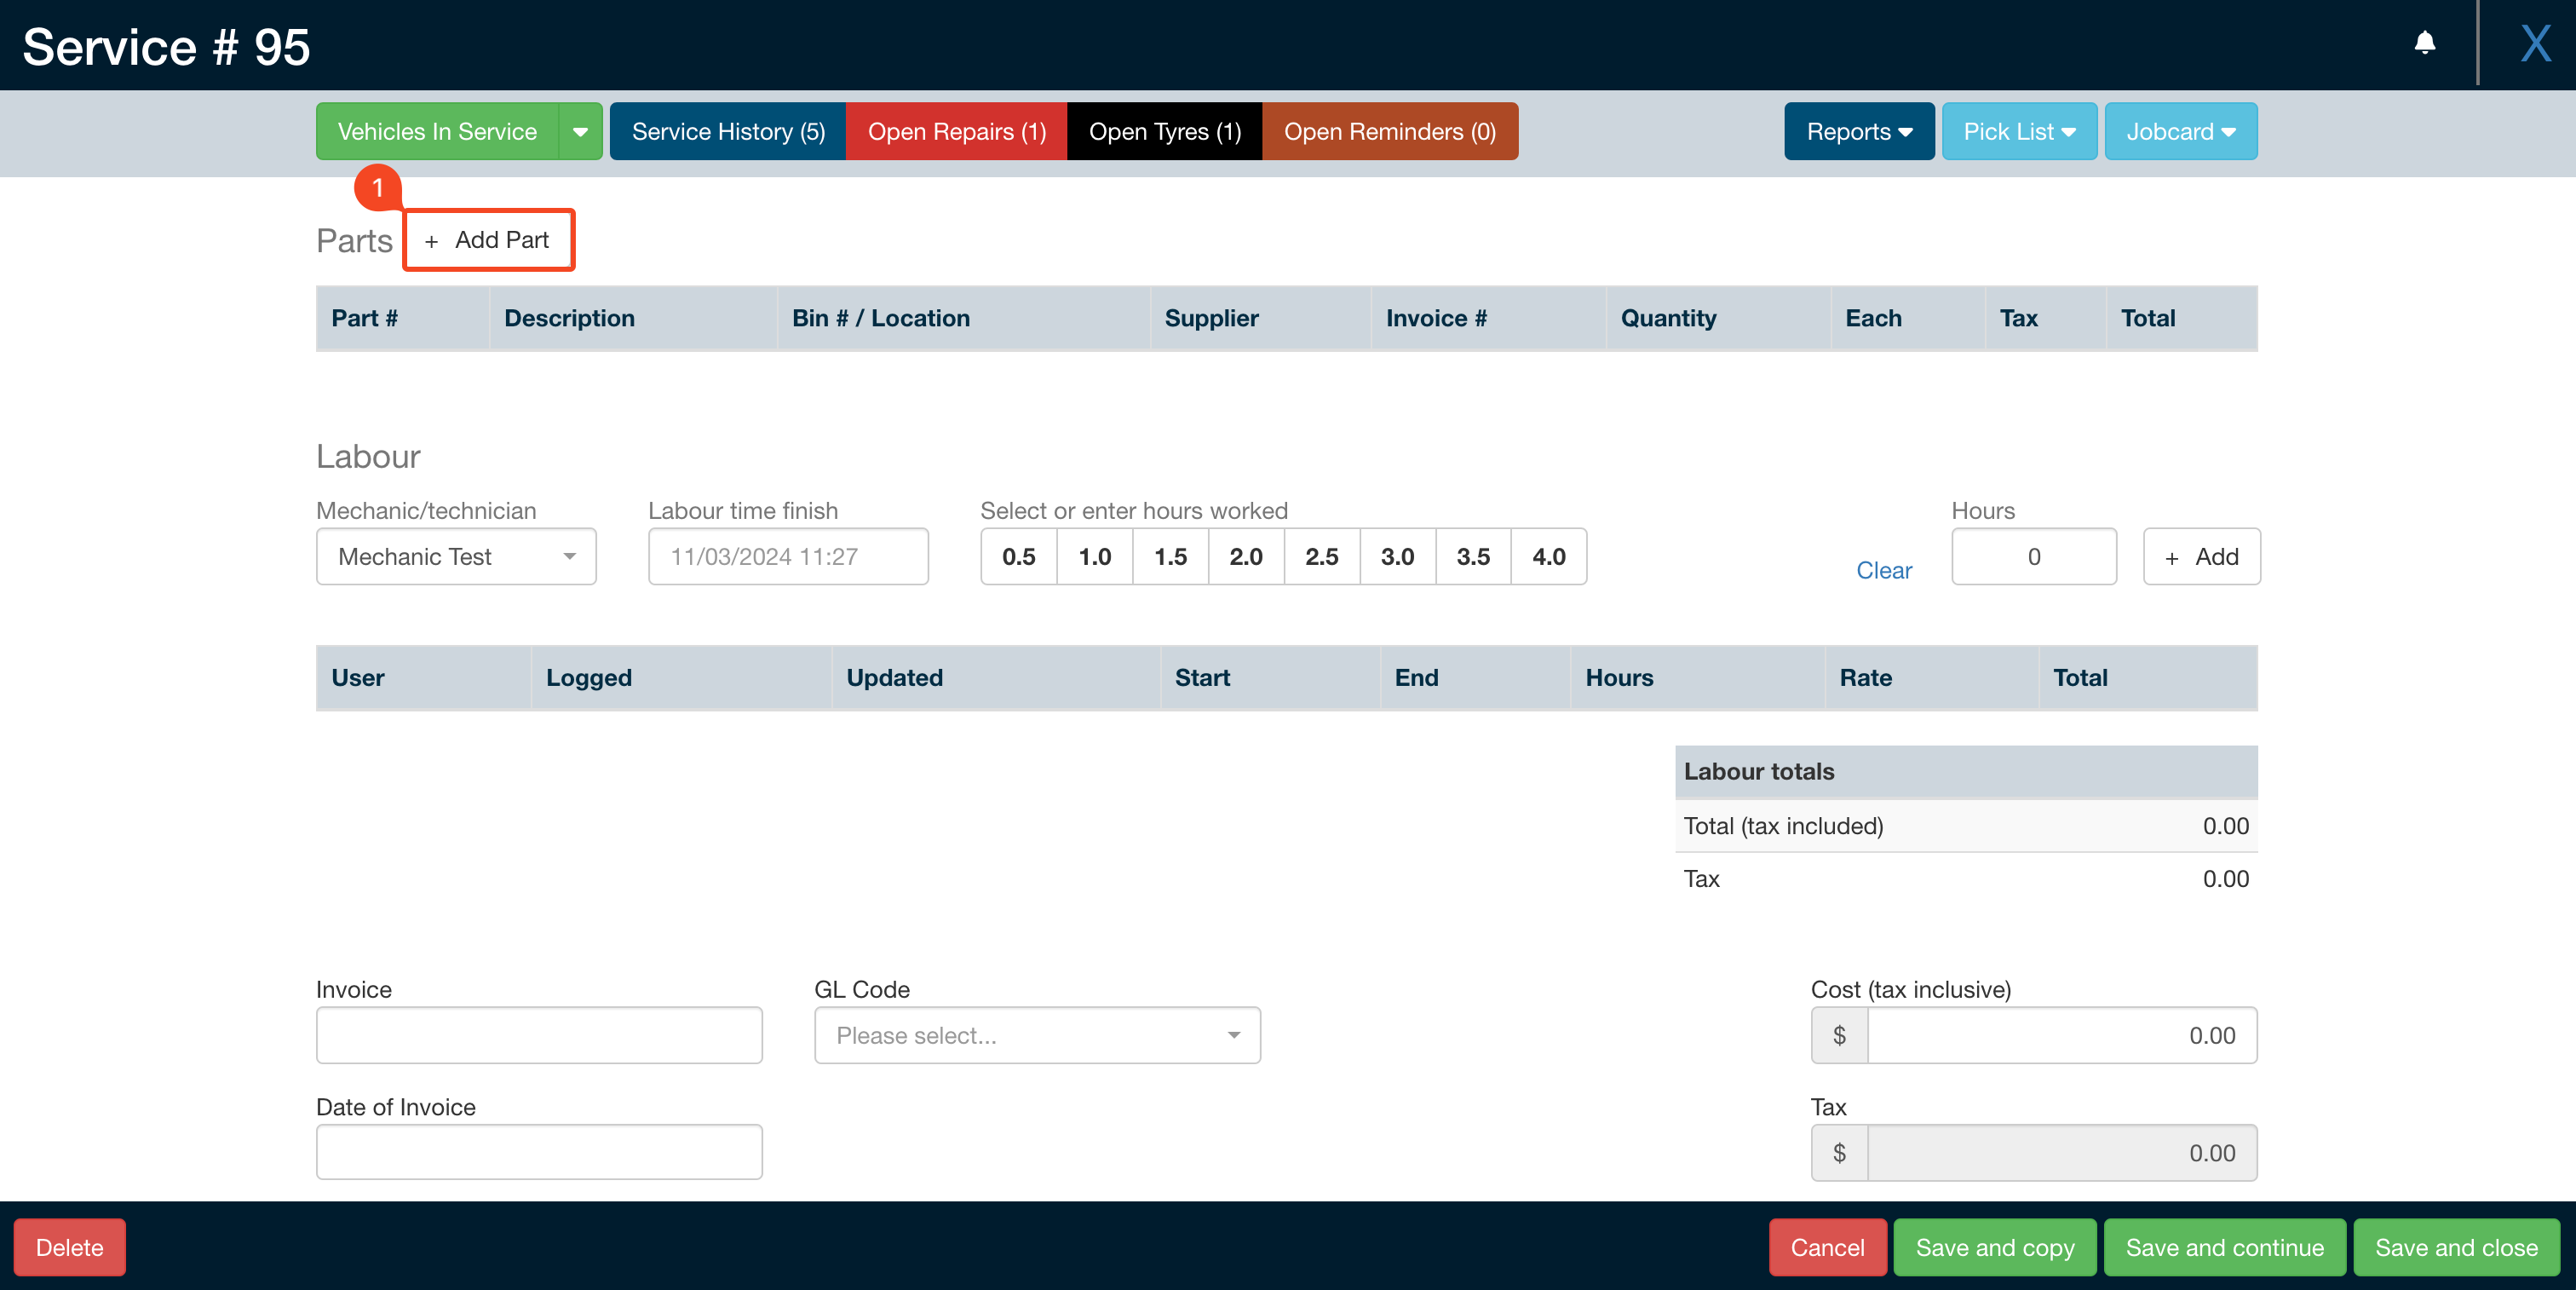Select 2.5 hours worked

pyautogui.click(x=1322, y=556)
